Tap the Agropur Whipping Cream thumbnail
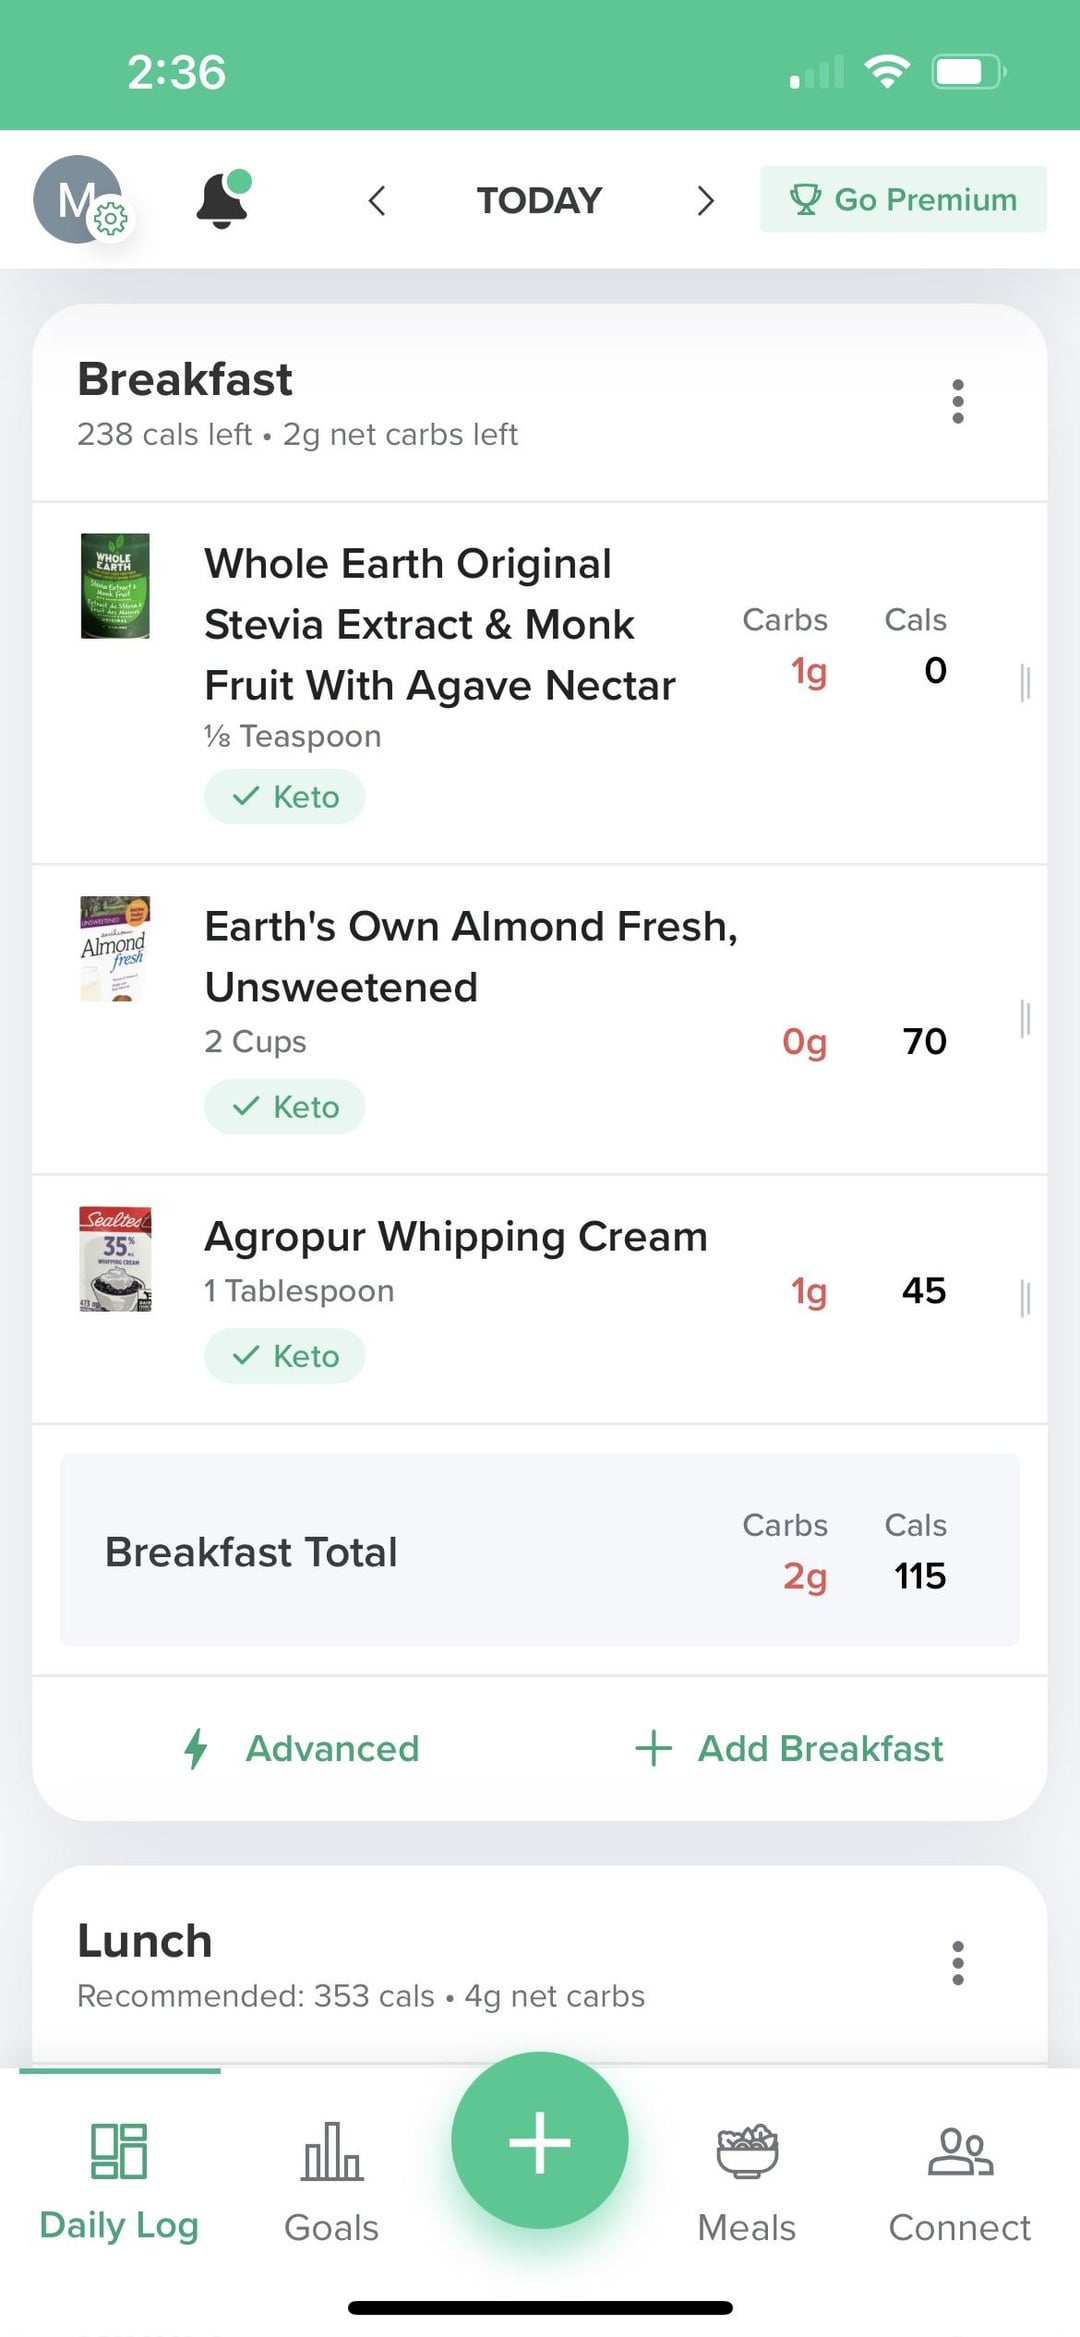This screenshot has height=2337, width=1080. 115,1259
